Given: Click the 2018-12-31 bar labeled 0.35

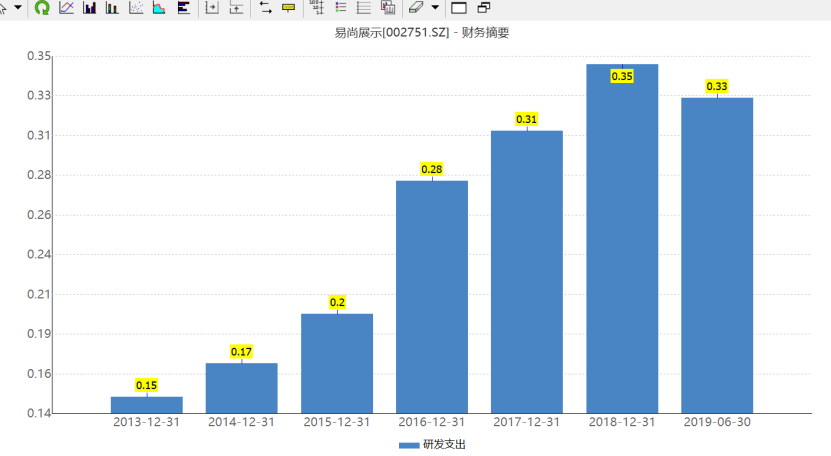Looking at the screenshot, I should tap(622, 239).
